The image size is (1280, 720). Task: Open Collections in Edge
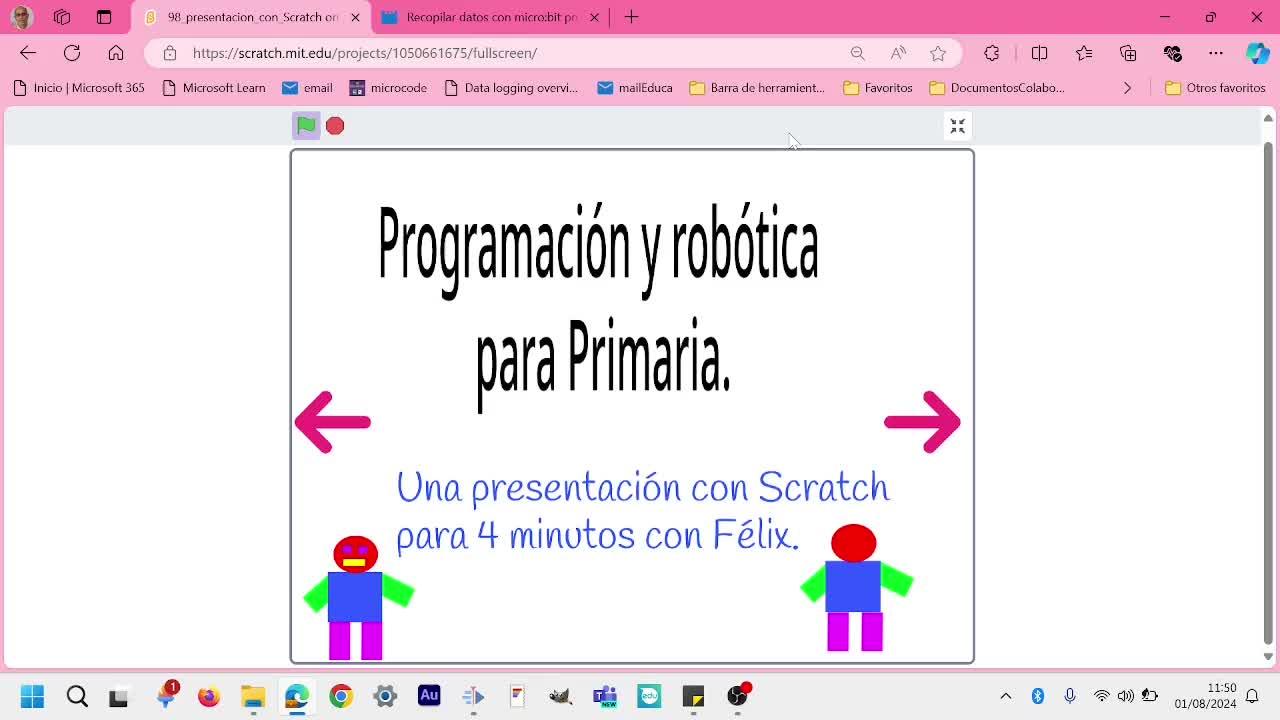click(1128, 53)
